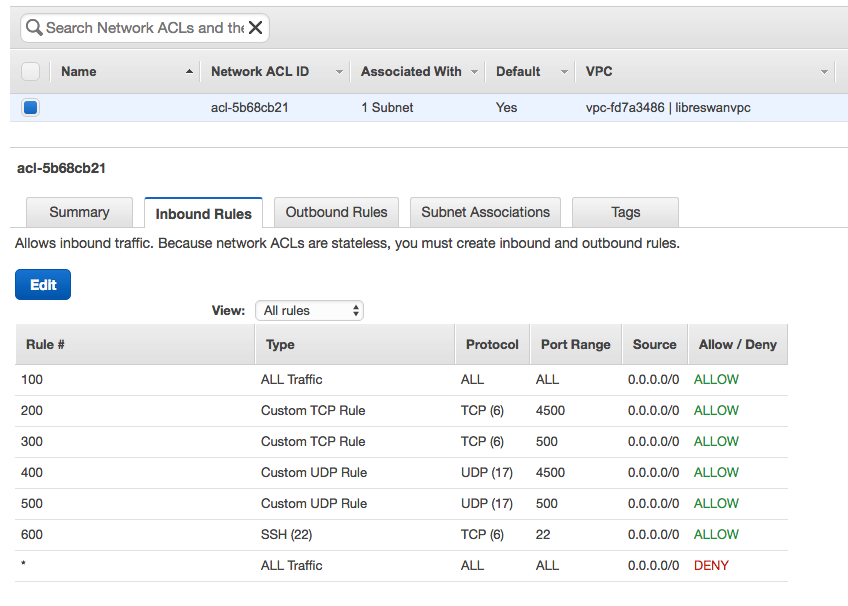
Task: Switch to the Outbound Rules tab
Action: coord(336,212)
